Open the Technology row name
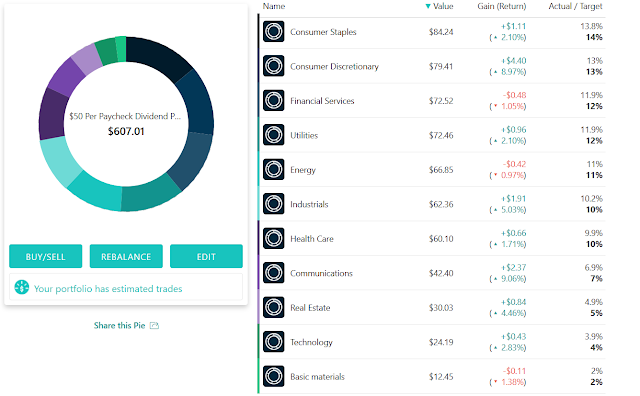Screen dimensions: 640x396 point(311,342)
